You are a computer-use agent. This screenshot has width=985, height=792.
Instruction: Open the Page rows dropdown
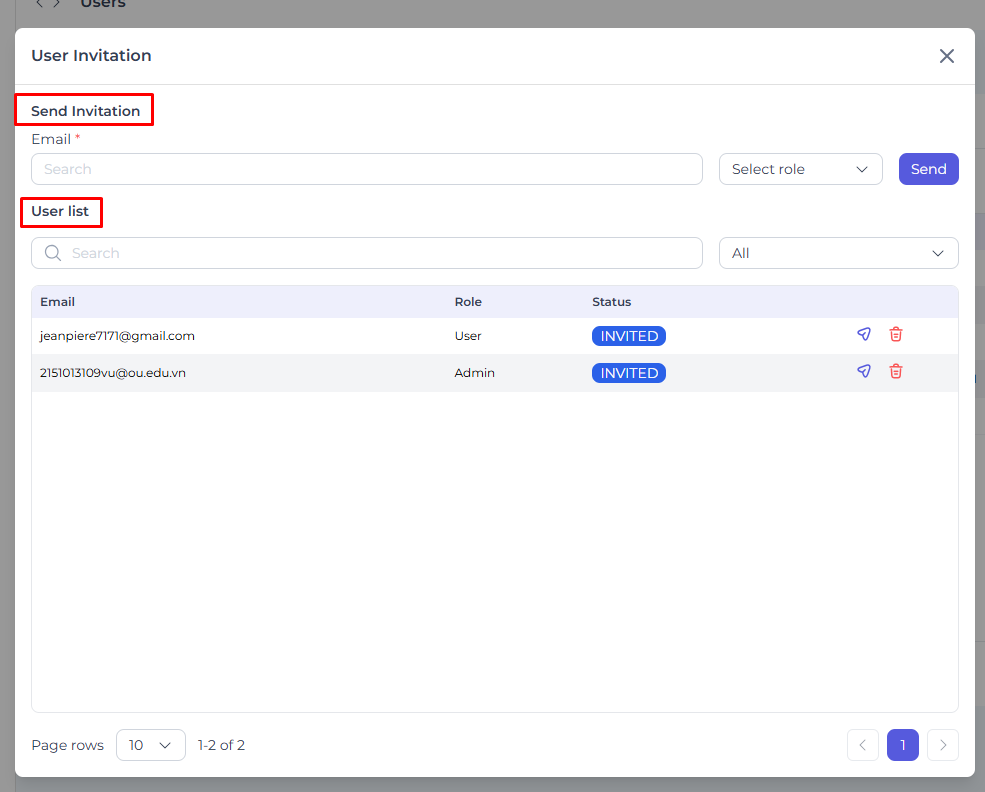pos(151,745)
